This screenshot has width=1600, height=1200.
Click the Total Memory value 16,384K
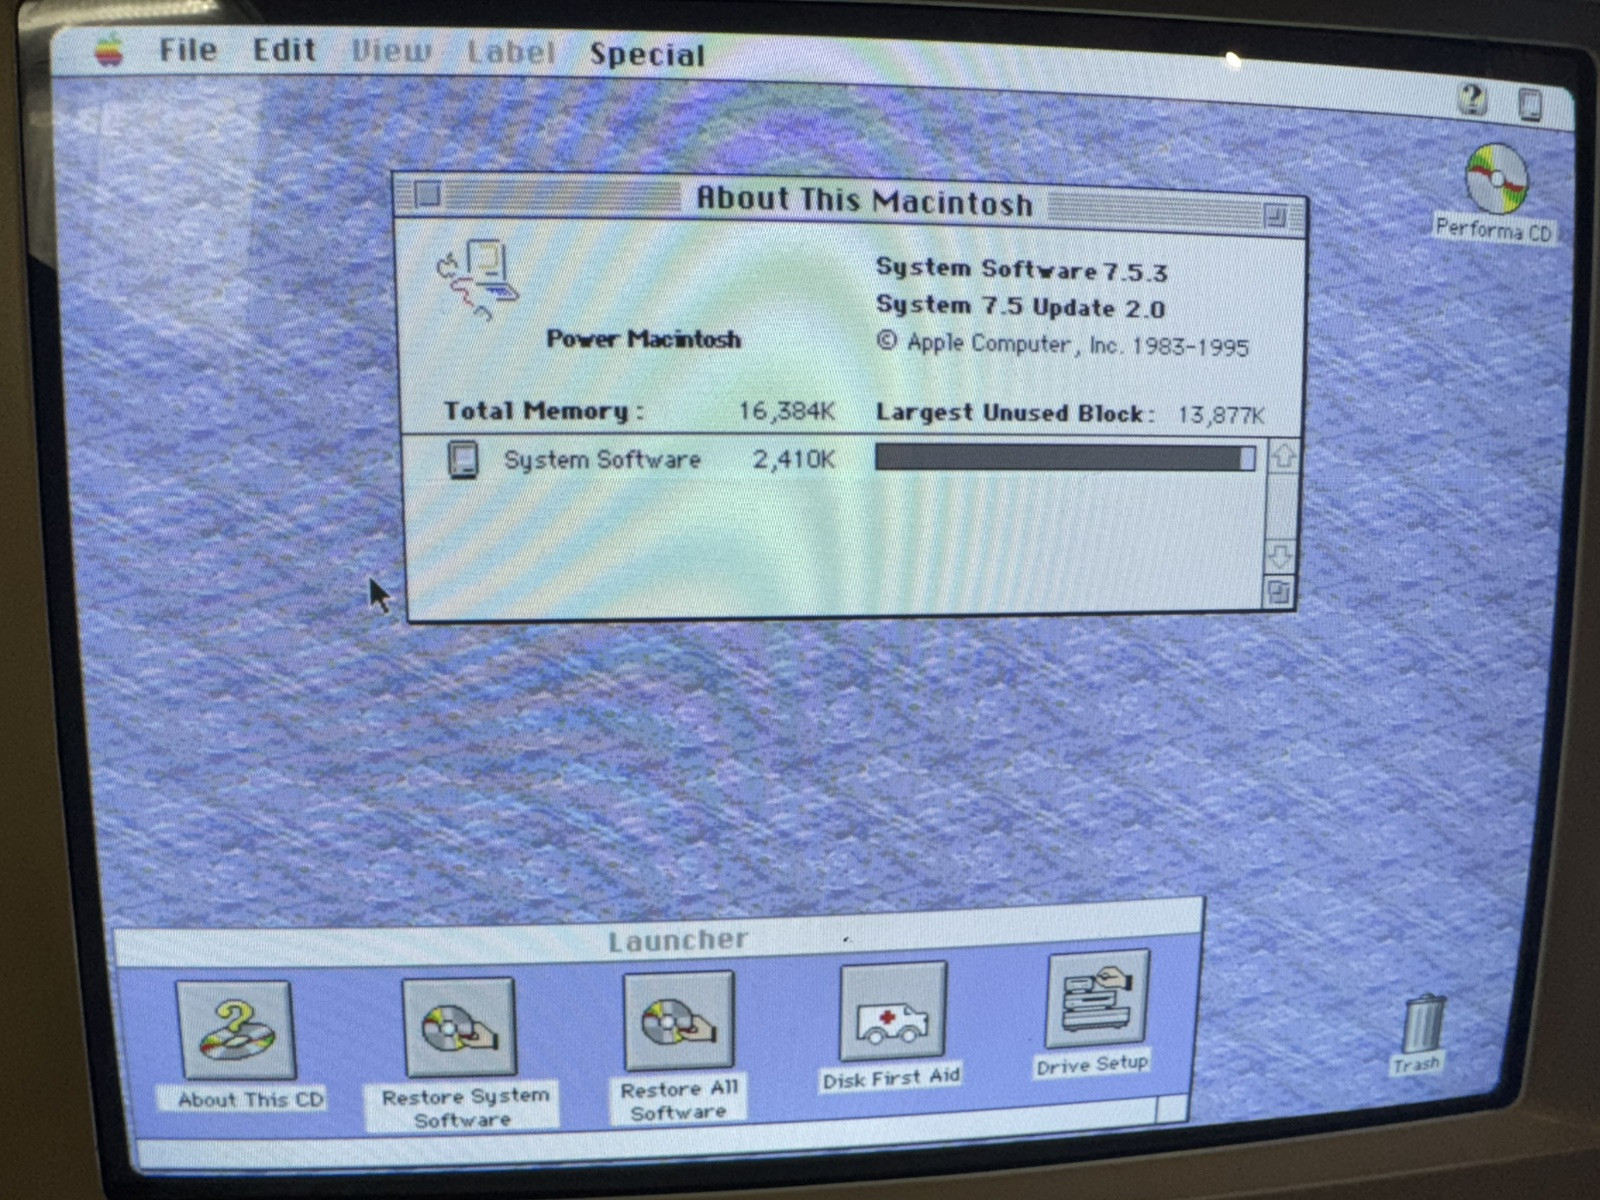(786, 411)
